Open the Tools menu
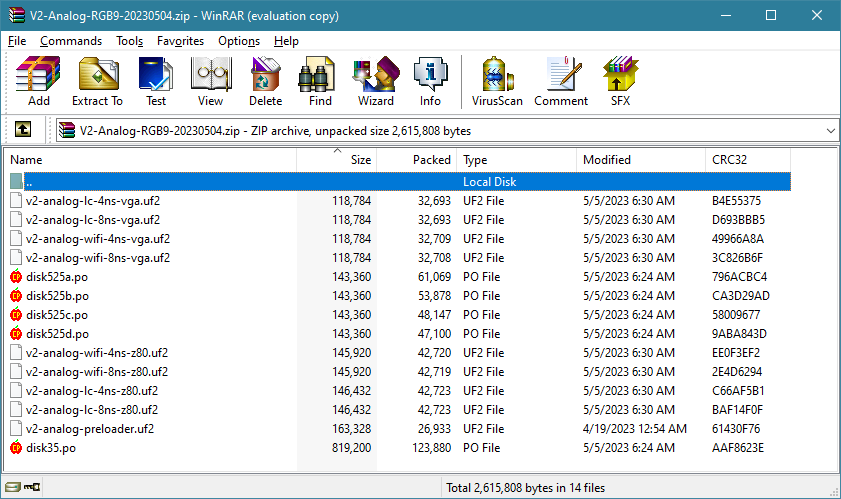Image resolution: width=841 pixels, height=499 pixels. [x=129, y=41]
